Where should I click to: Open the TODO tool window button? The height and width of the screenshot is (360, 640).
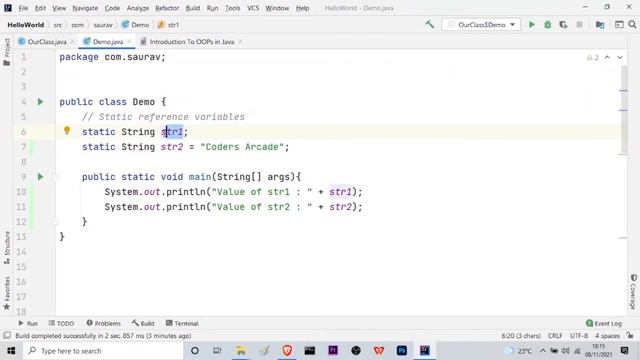pos(61,323)
